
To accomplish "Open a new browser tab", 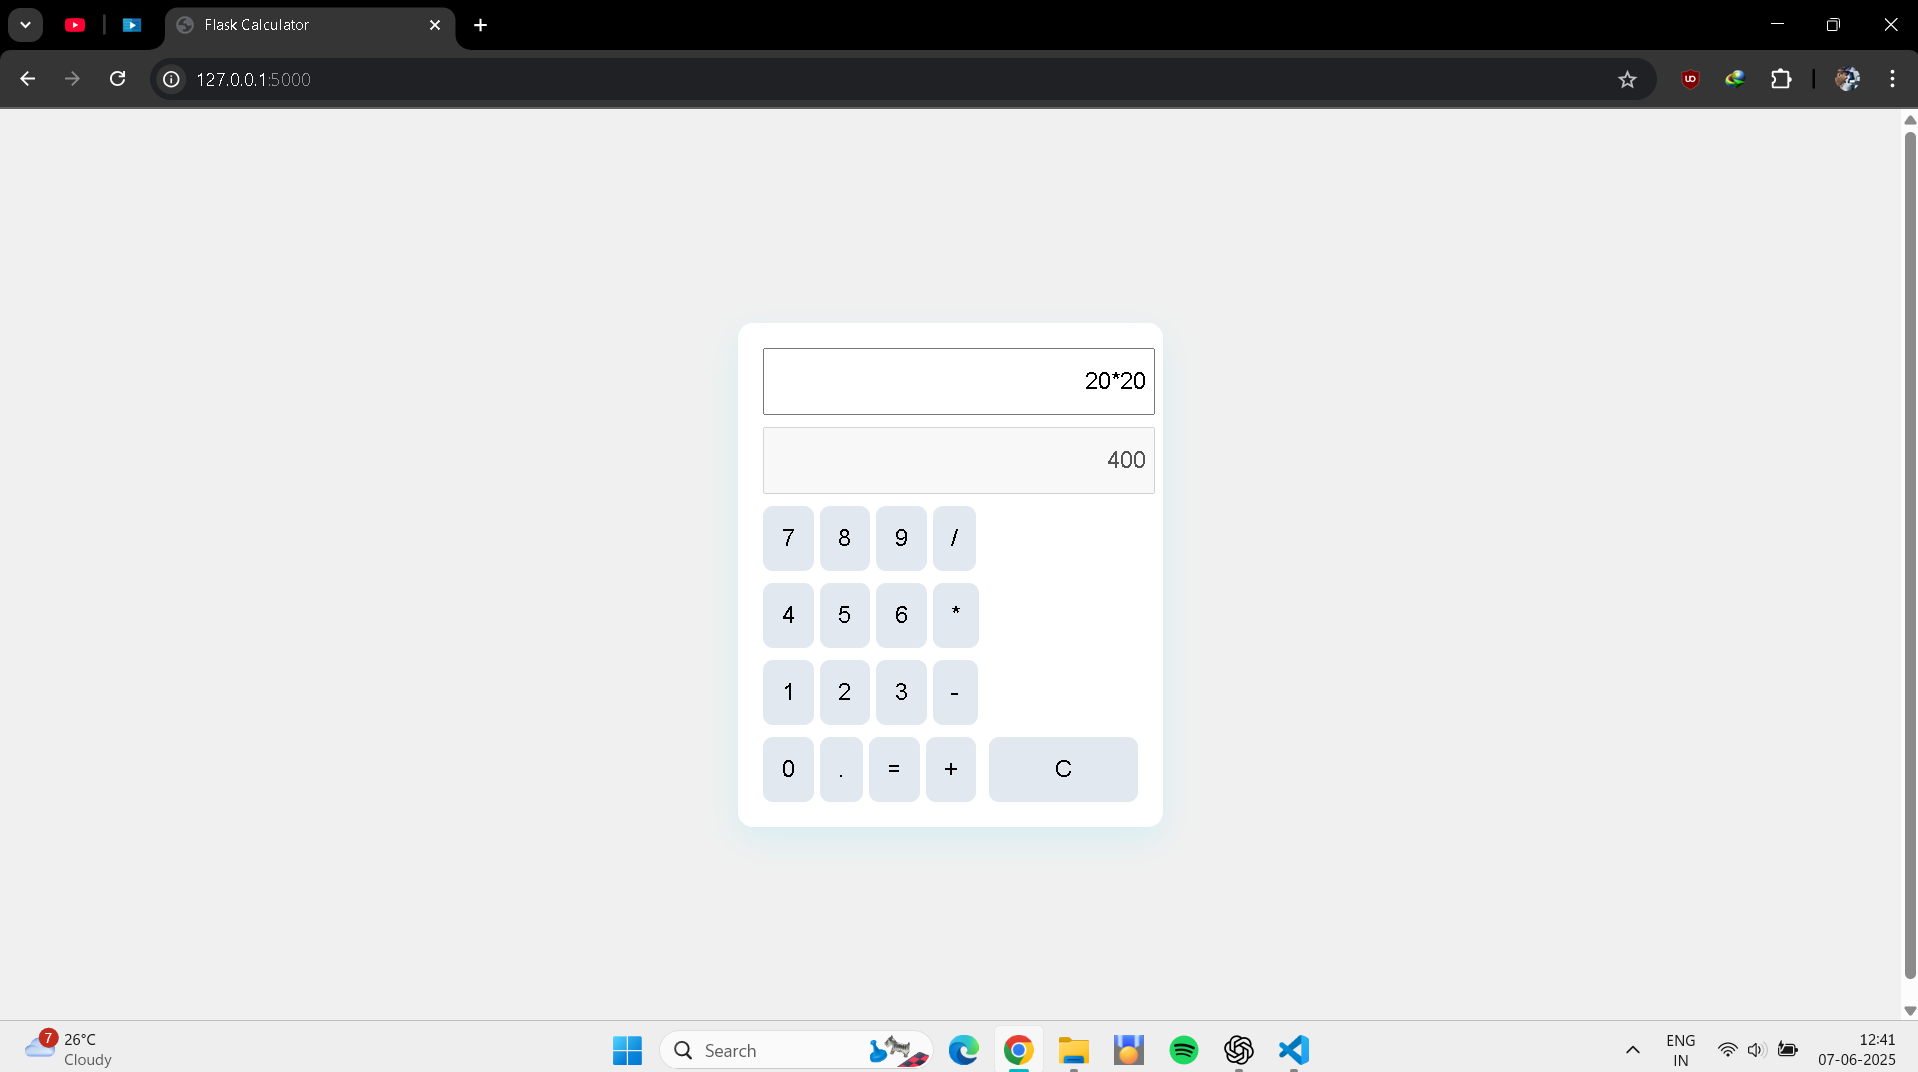I will pos(480,25).
